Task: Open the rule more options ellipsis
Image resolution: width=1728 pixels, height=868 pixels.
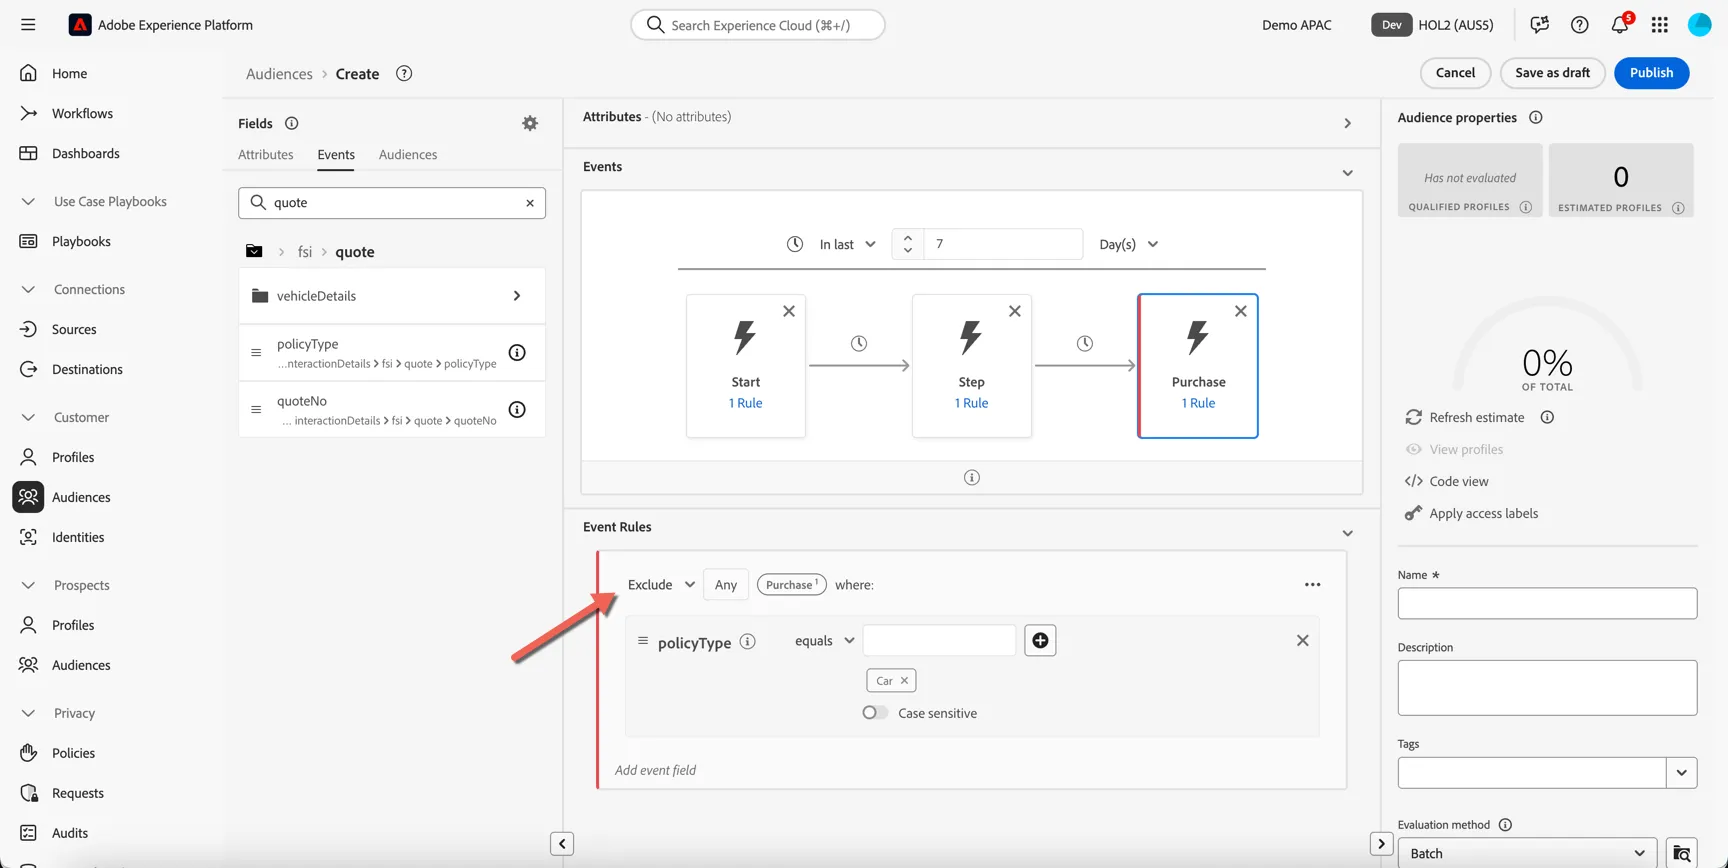Action: 1313,585
